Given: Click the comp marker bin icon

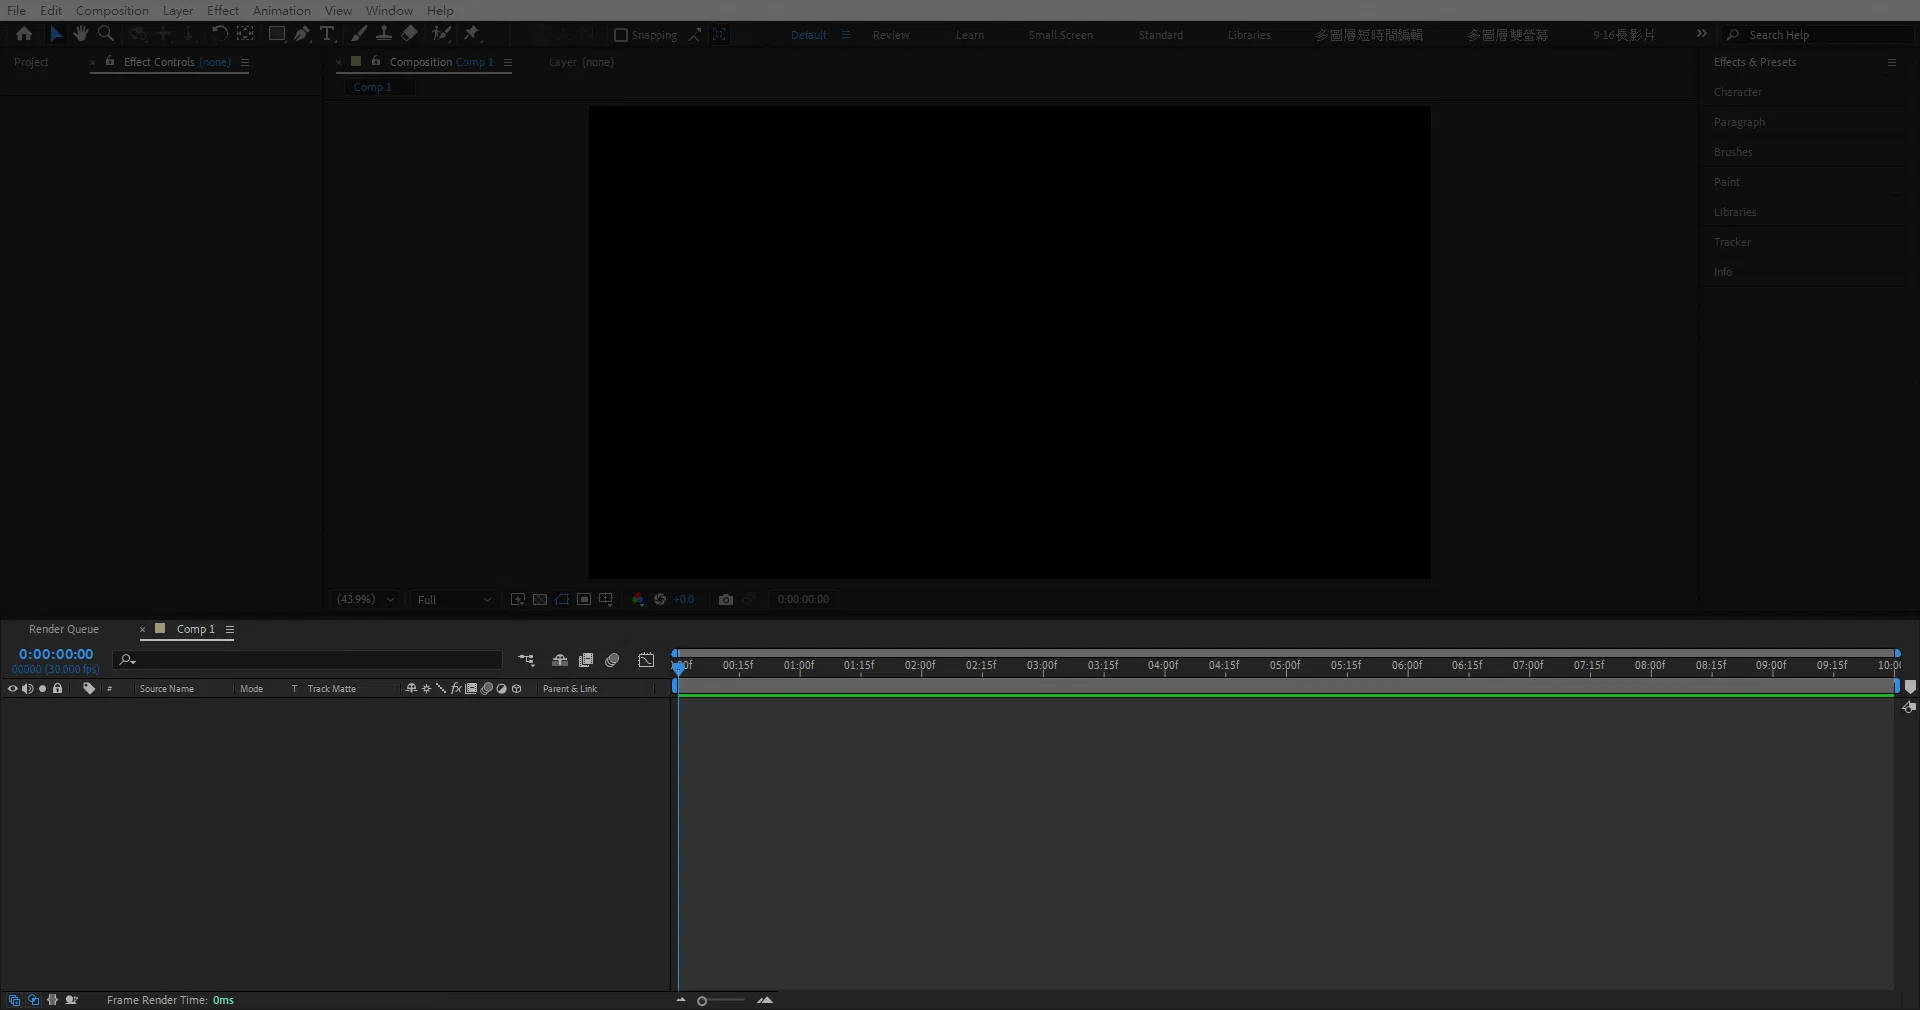Looking at the screenshot, I should tap(1910, 687).
